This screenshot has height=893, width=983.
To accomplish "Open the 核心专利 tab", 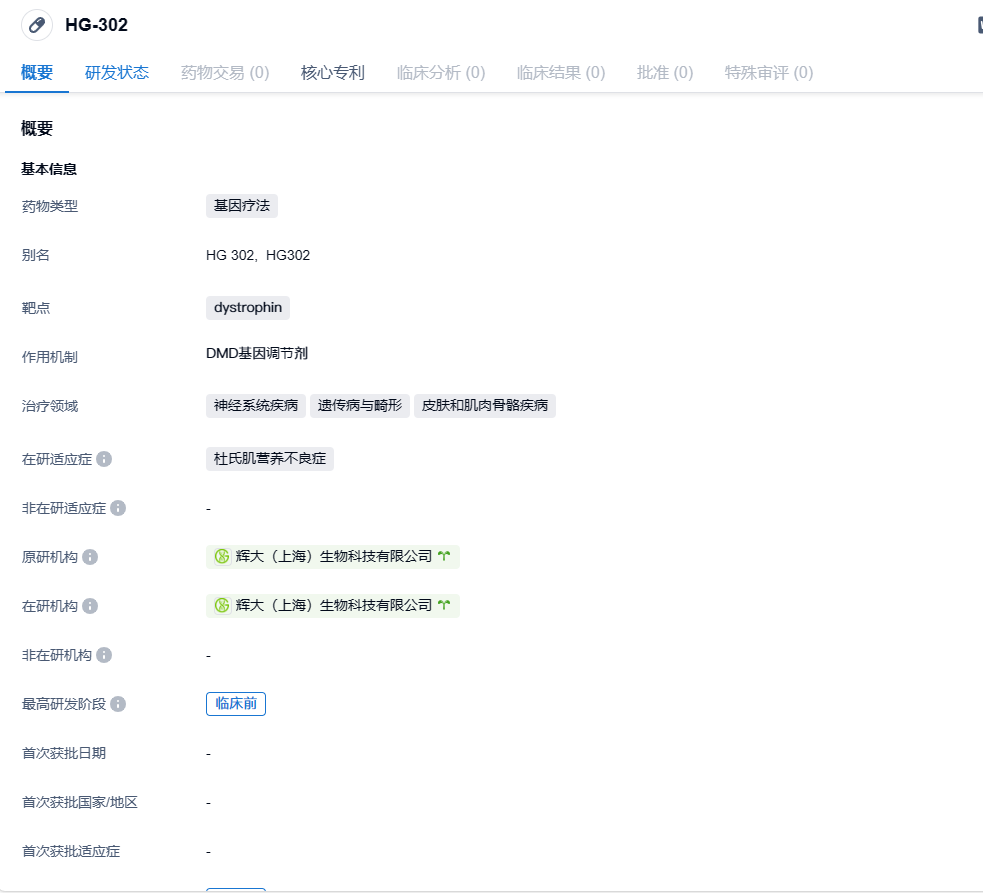I will pos(333,72).
